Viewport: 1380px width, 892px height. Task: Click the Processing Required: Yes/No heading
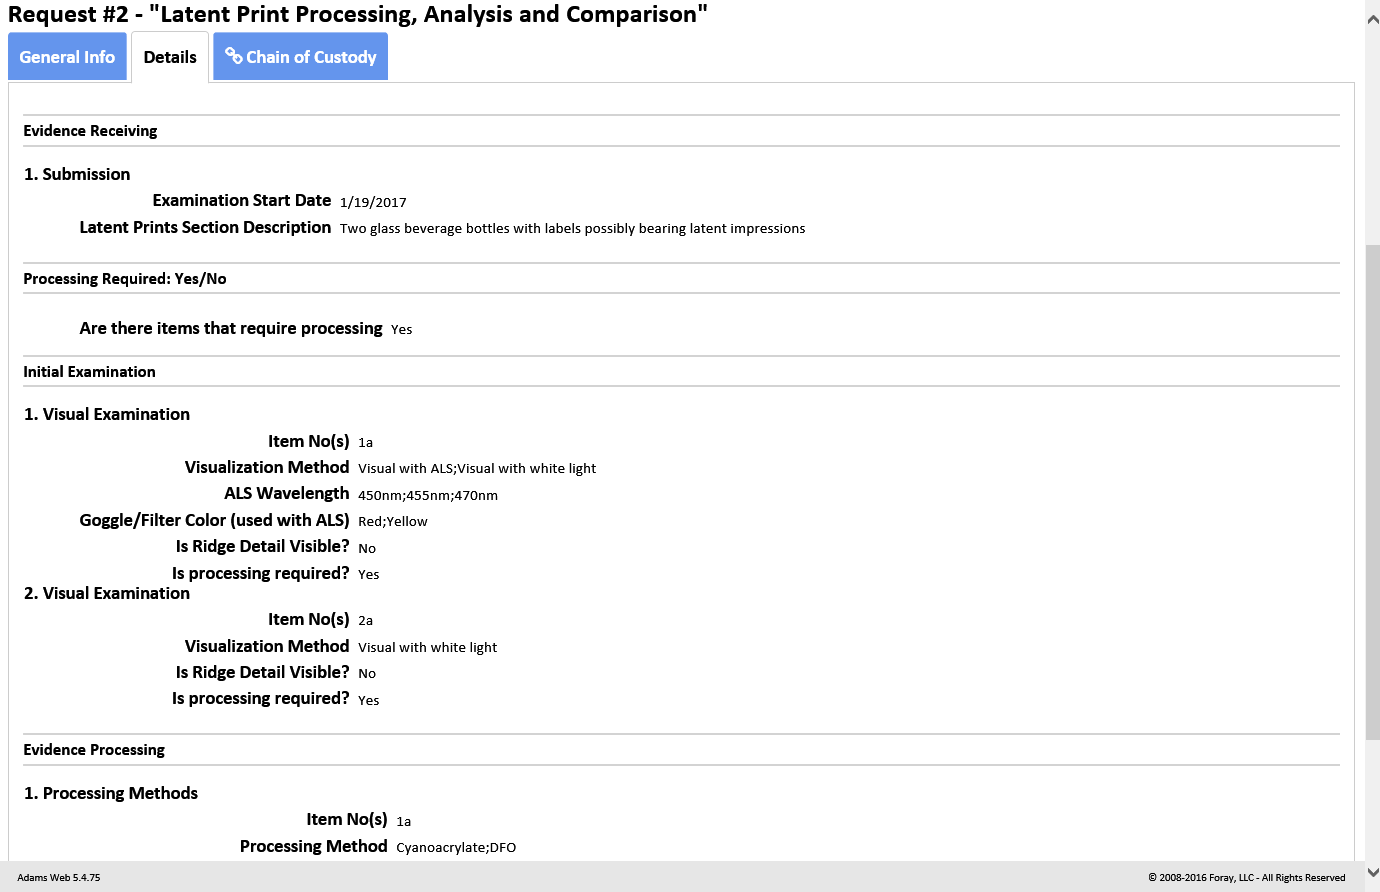125,279
